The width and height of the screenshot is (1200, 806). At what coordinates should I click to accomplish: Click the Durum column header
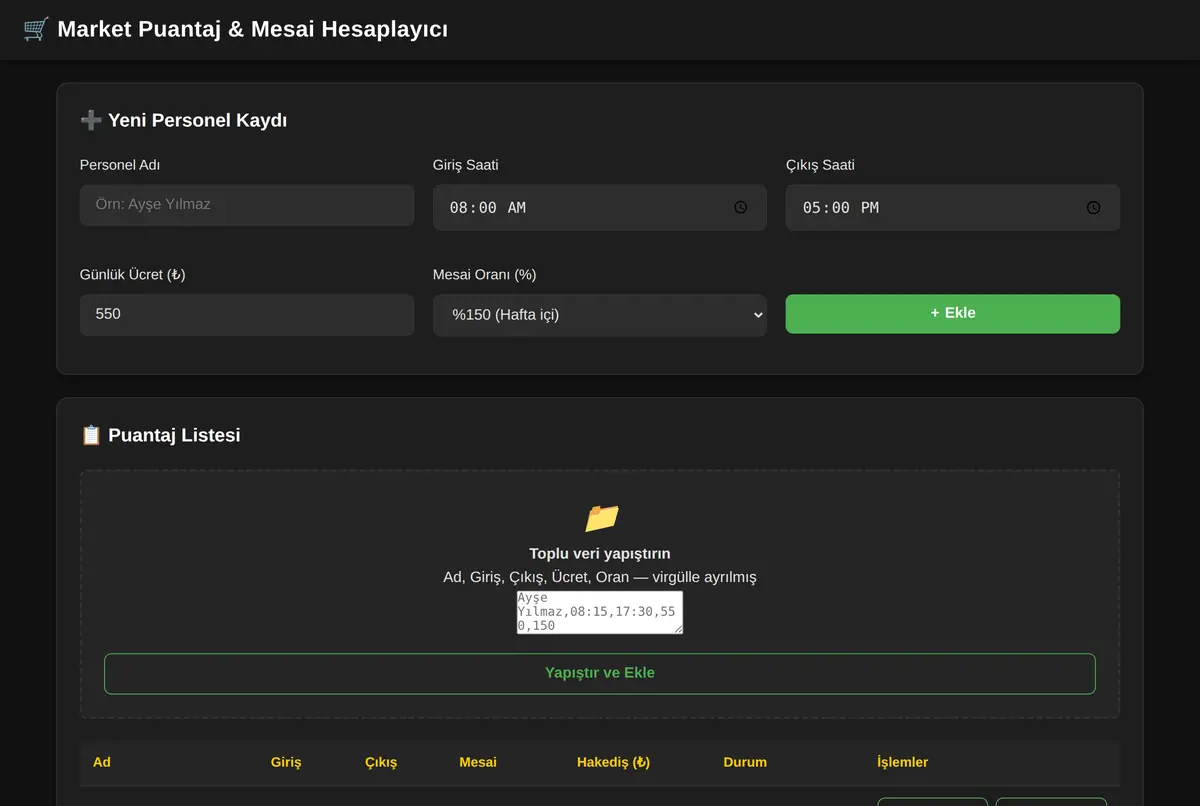tap(745, 762)
